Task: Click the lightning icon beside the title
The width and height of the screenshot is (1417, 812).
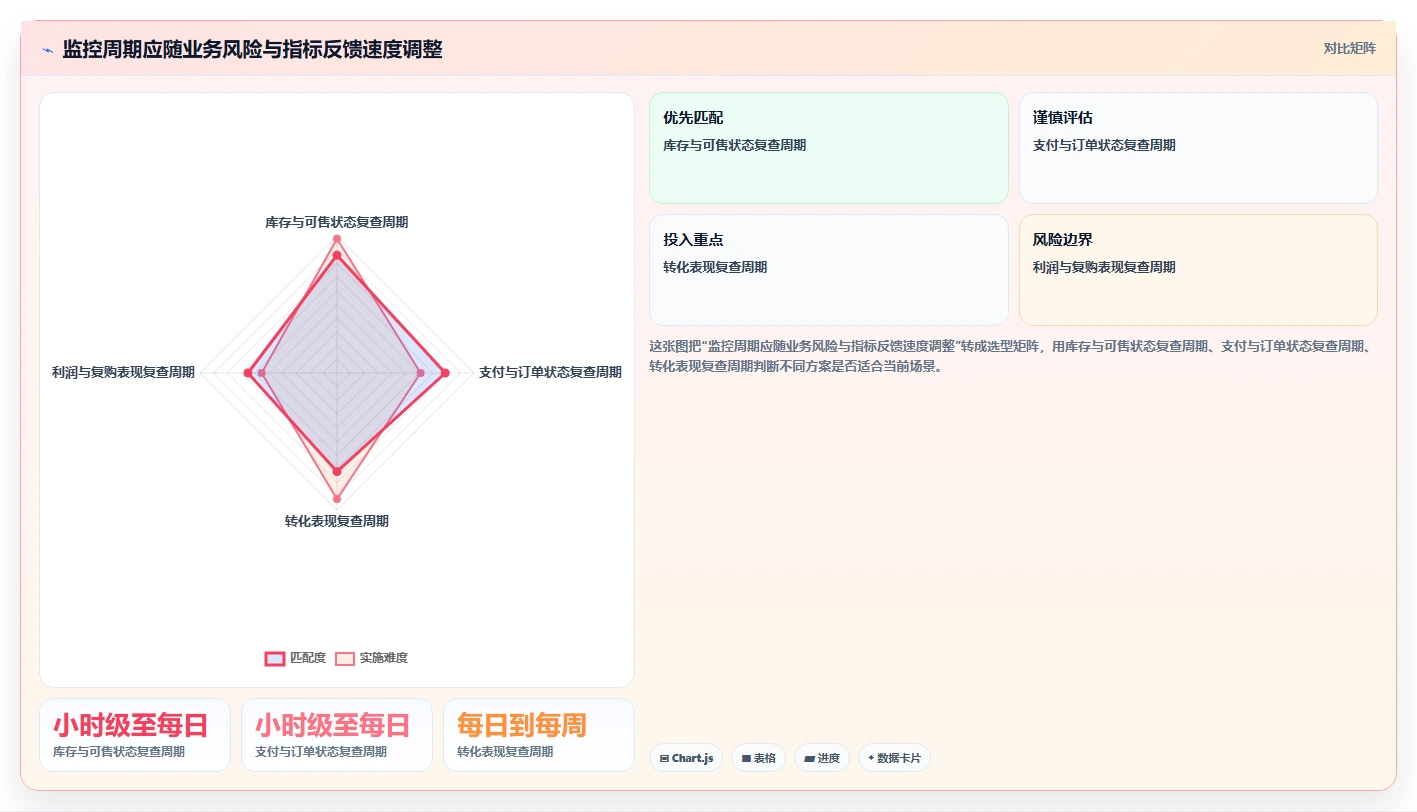Action: (x=48, y=50)
